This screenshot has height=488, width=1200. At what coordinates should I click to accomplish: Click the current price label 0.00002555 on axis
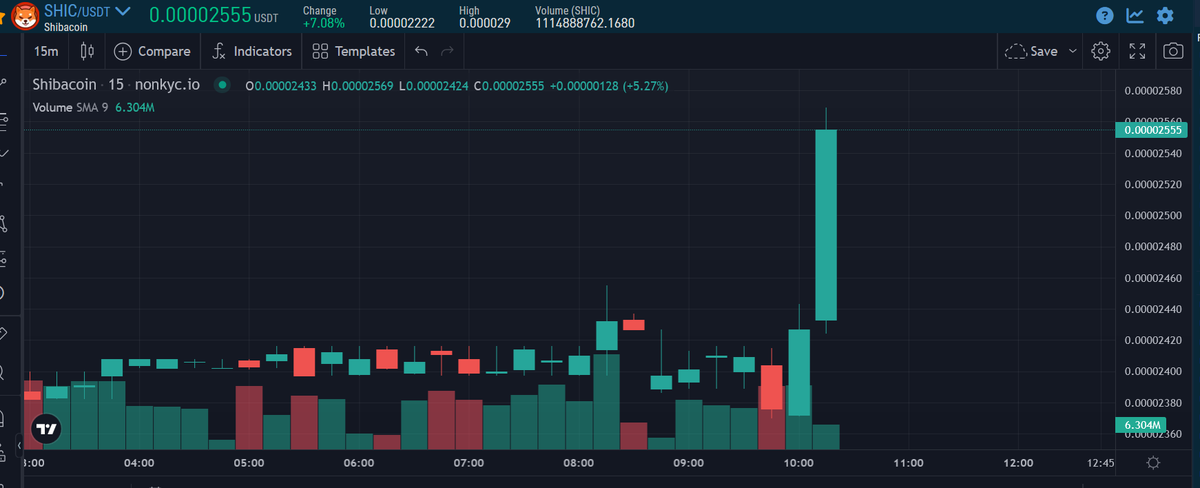(1151, 130)
